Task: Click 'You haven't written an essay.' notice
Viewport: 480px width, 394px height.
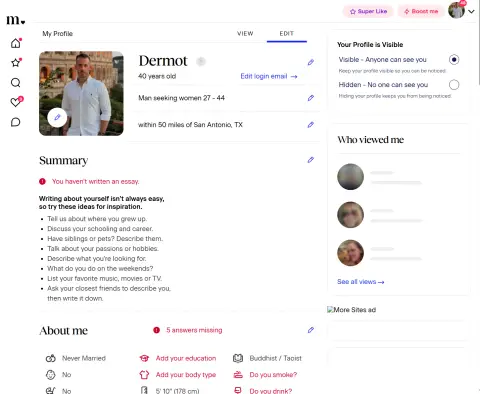Action: coord(95,182)
